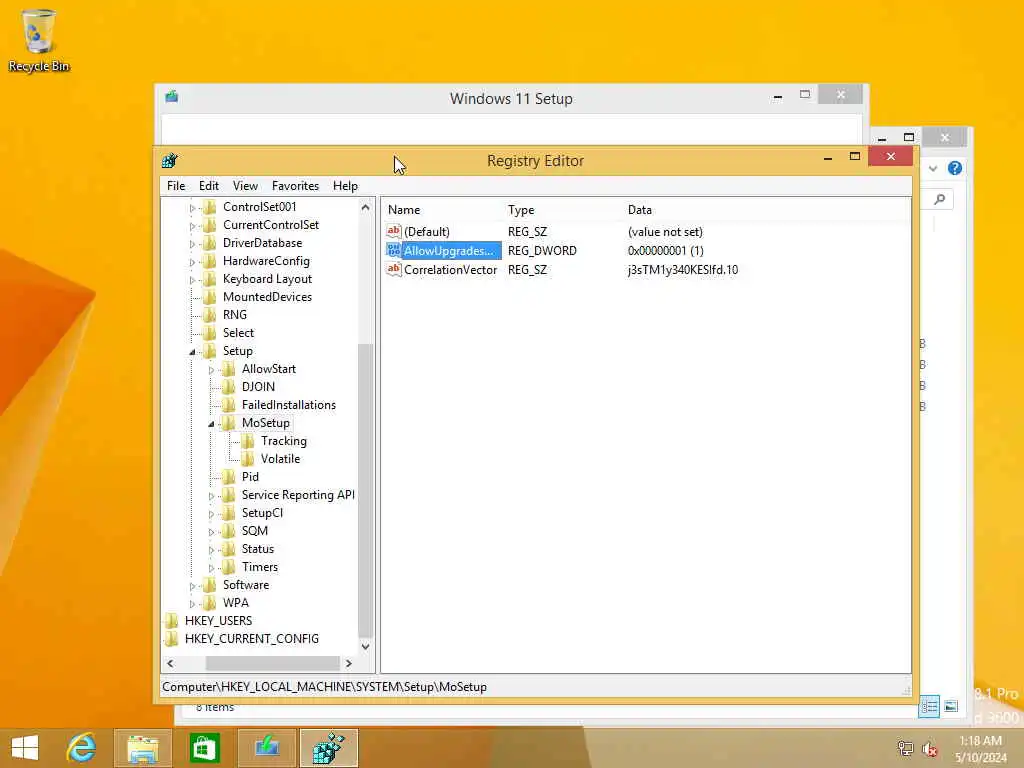Select the (Default) string value icon
The image size is (1024, 768).
click(393, 231)
